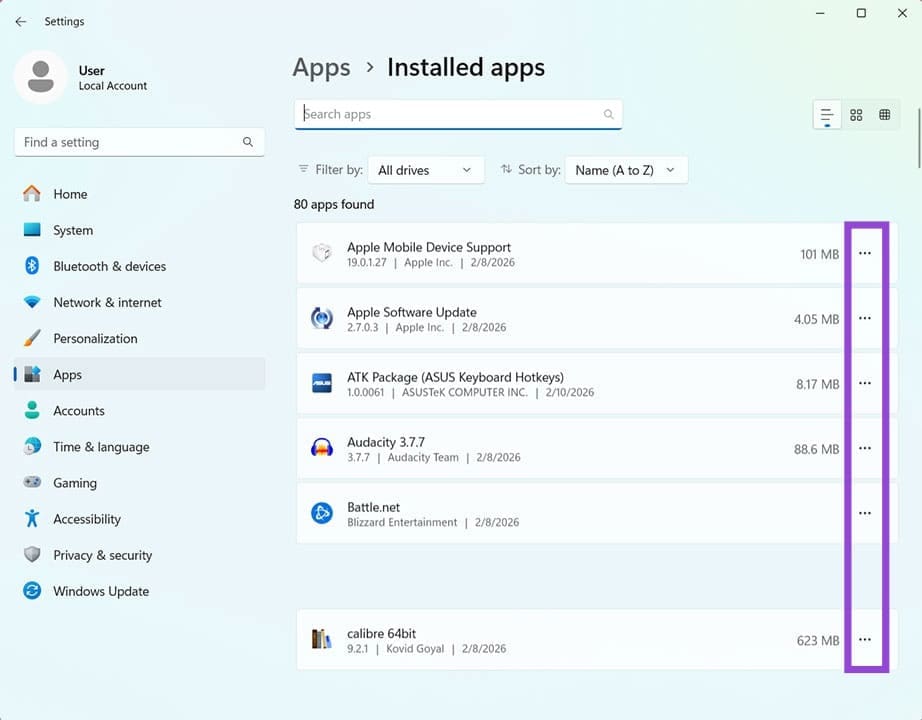922x720 pixels.
Task: Expand the Filter by All drives dropdown
Action: coord(425,170)
